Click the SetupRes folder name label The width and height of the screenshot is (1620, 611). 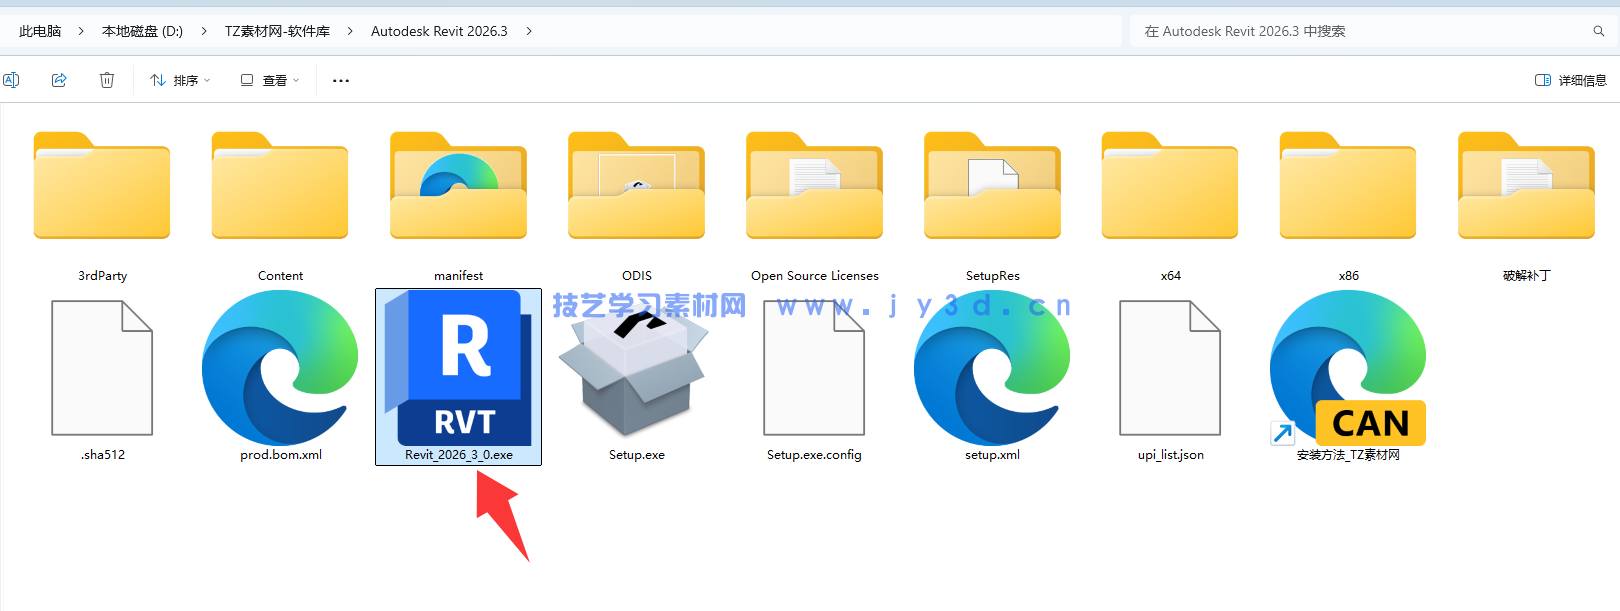click(993, 276)
